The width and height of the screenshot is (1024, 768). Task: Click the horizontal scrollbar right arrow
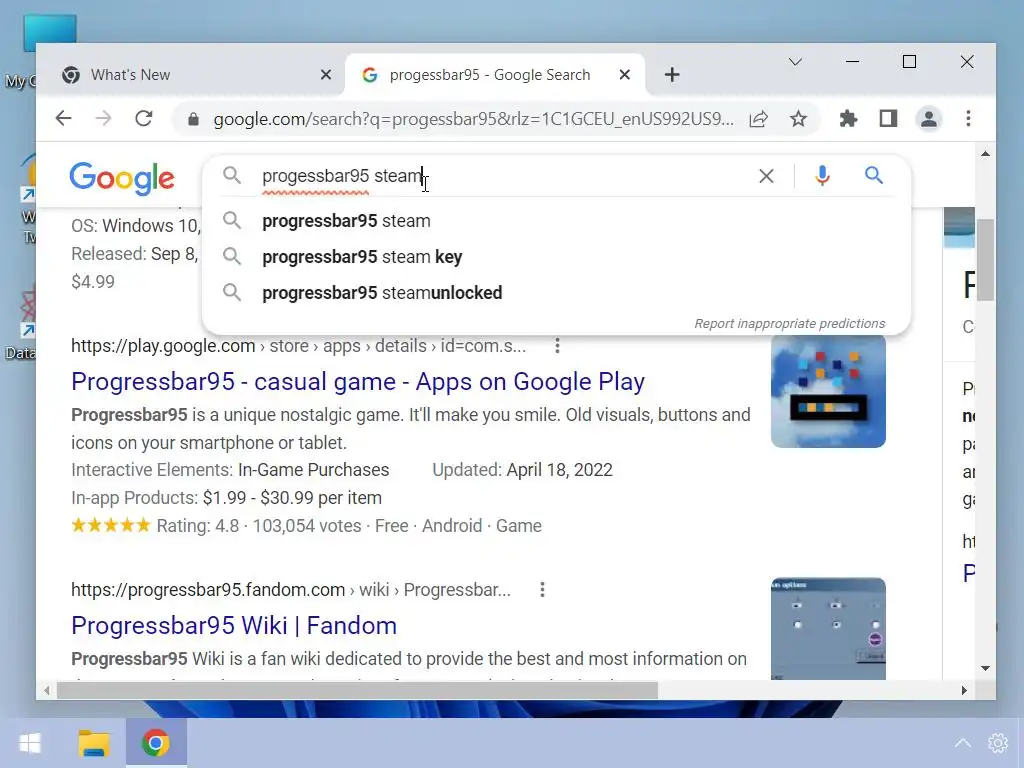tap(964, 690)
